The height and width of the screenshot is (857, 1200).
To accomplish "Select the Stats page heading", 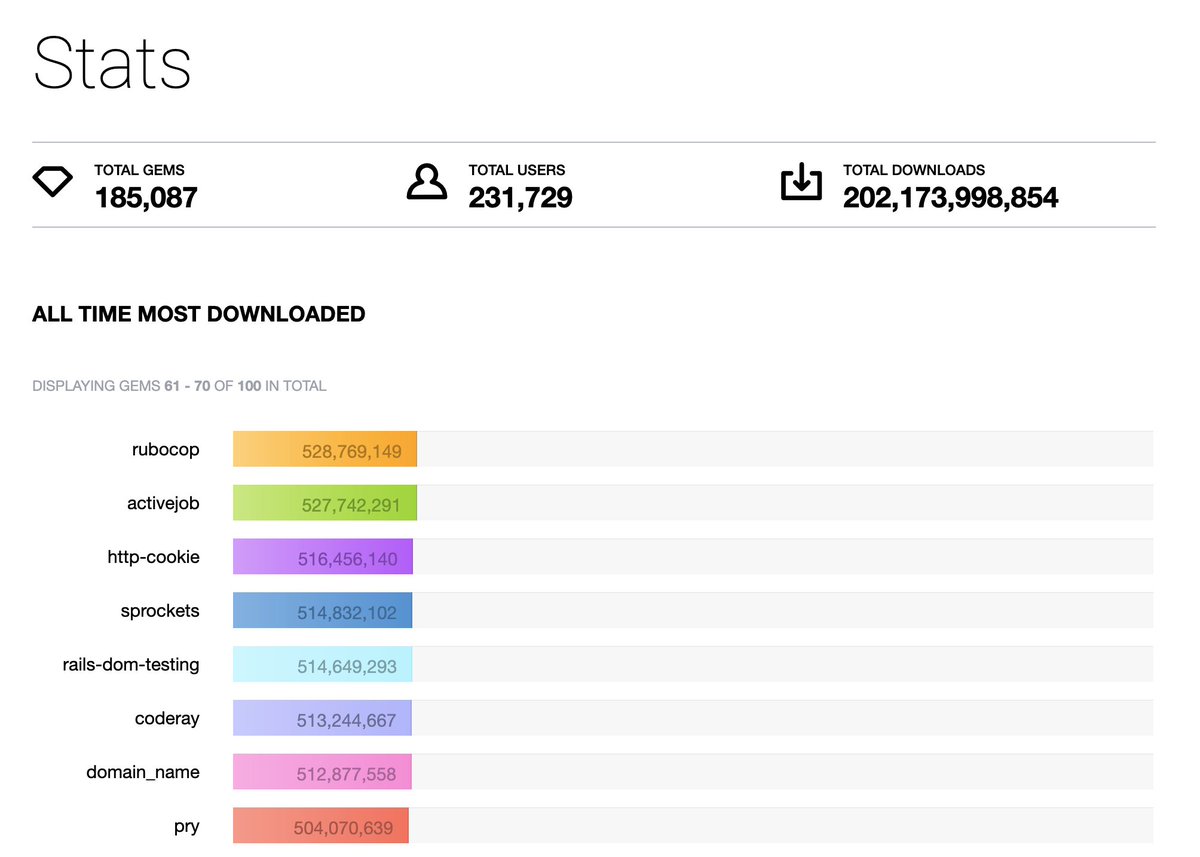I will (x=112, y=63).
